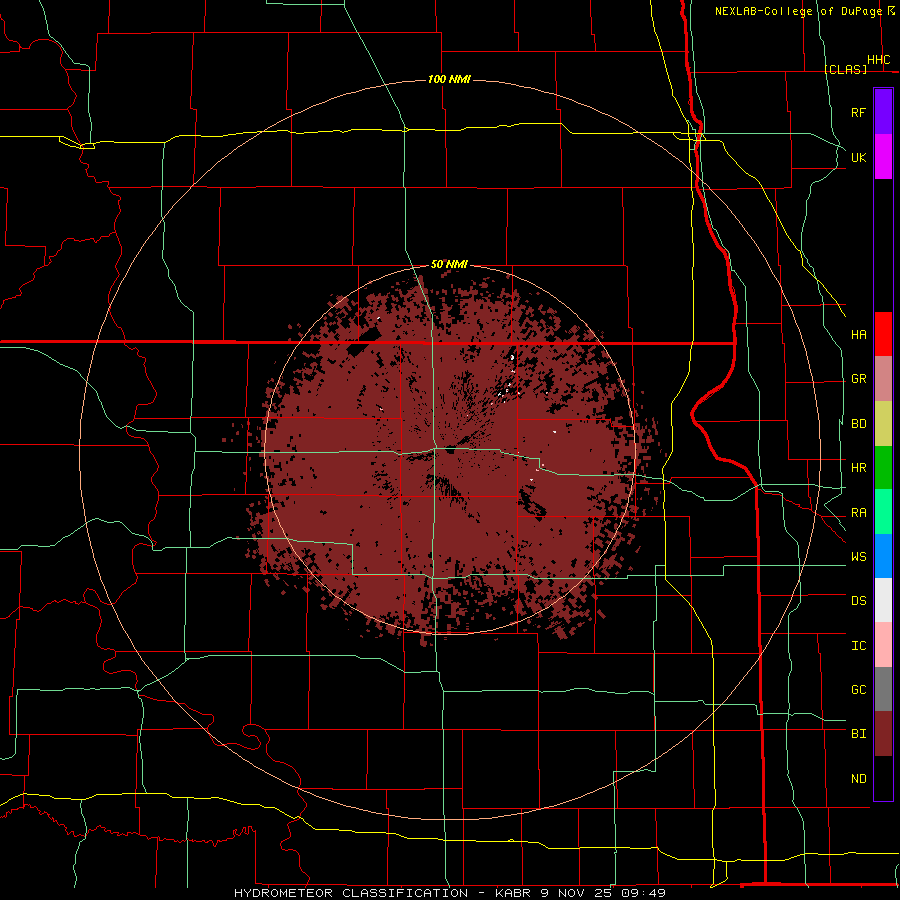Viewport: 900px width, 900px height.
Task: Click the RF purple legend swatch
Action: click(883, 112)
